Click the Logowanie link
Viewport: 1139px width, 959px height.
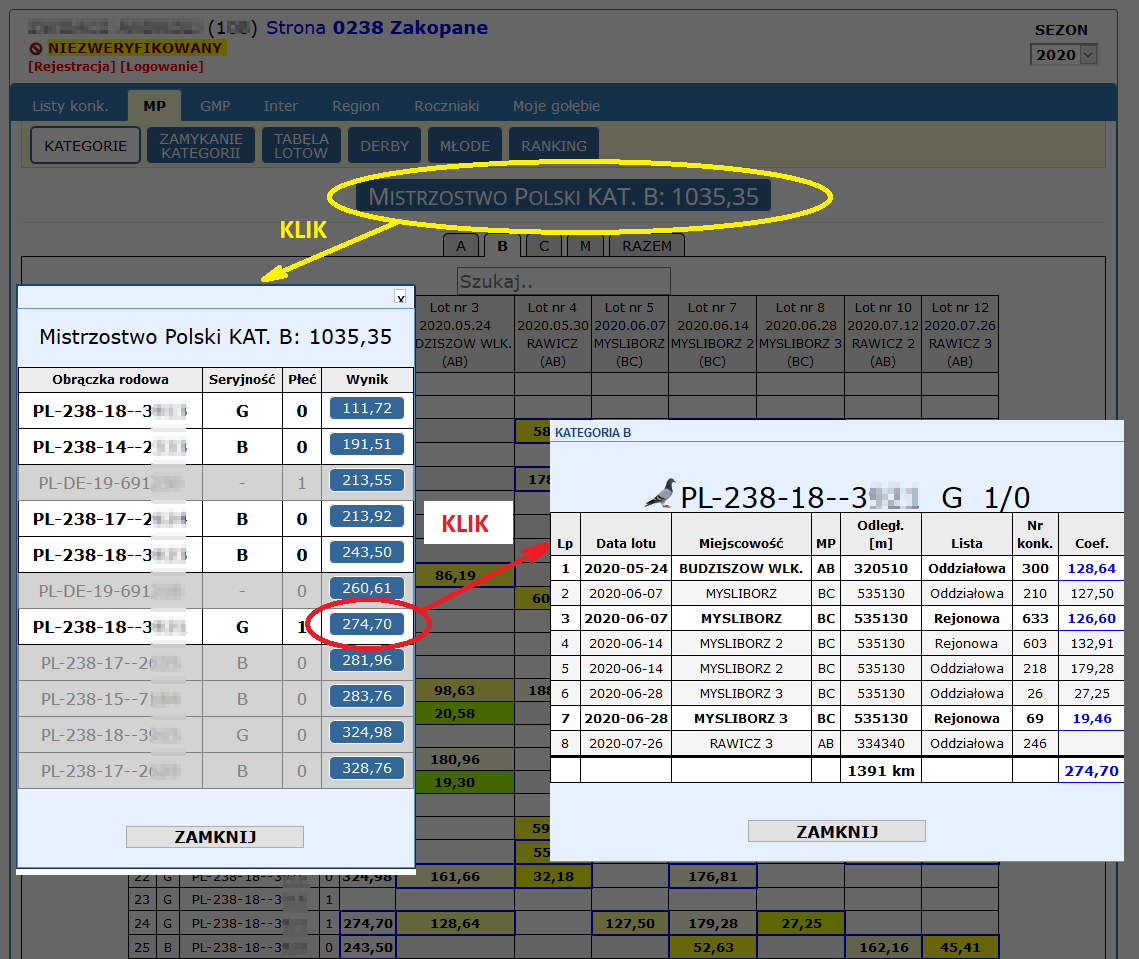point(162,66)
